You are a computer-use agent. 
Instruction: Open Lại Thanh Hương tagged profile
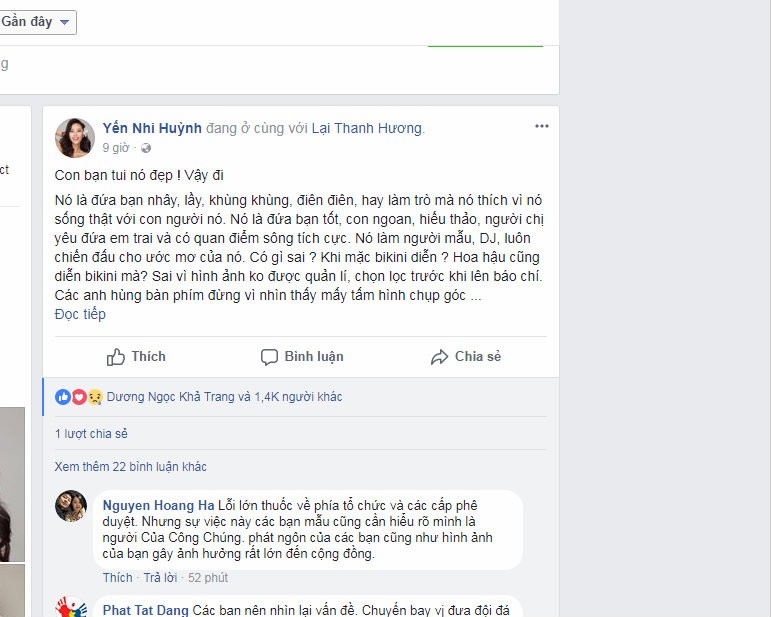[x=367, y=128]
